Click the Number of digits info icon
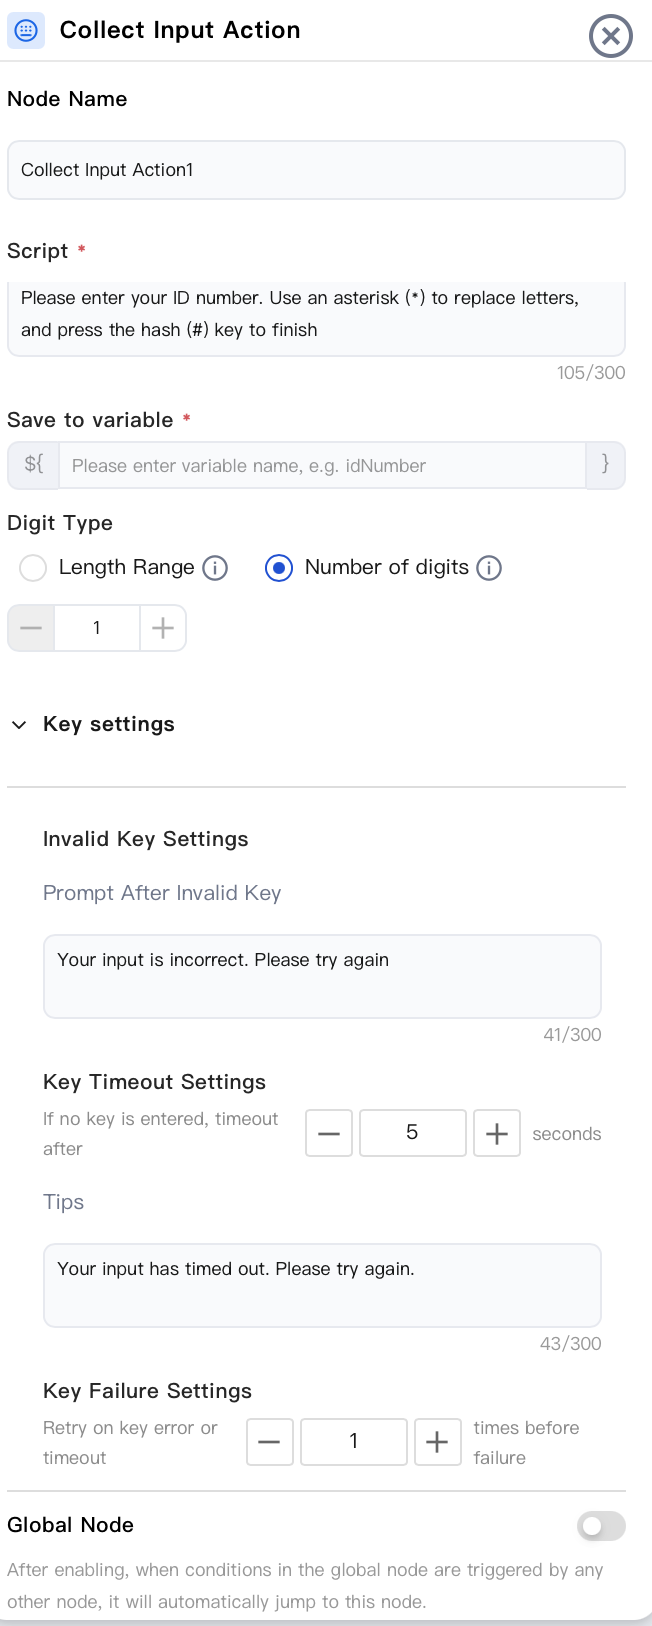 pos(489,568)
